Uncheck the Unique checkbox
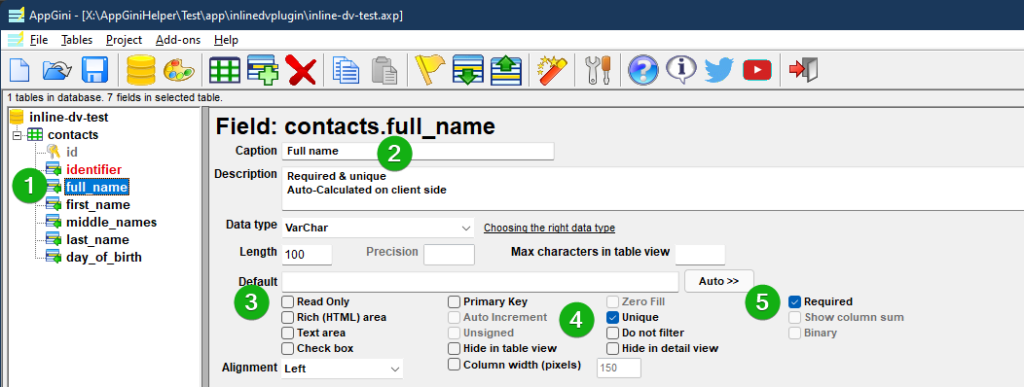The height and width of the screenshot is (387, 1024). pos(613,317)
